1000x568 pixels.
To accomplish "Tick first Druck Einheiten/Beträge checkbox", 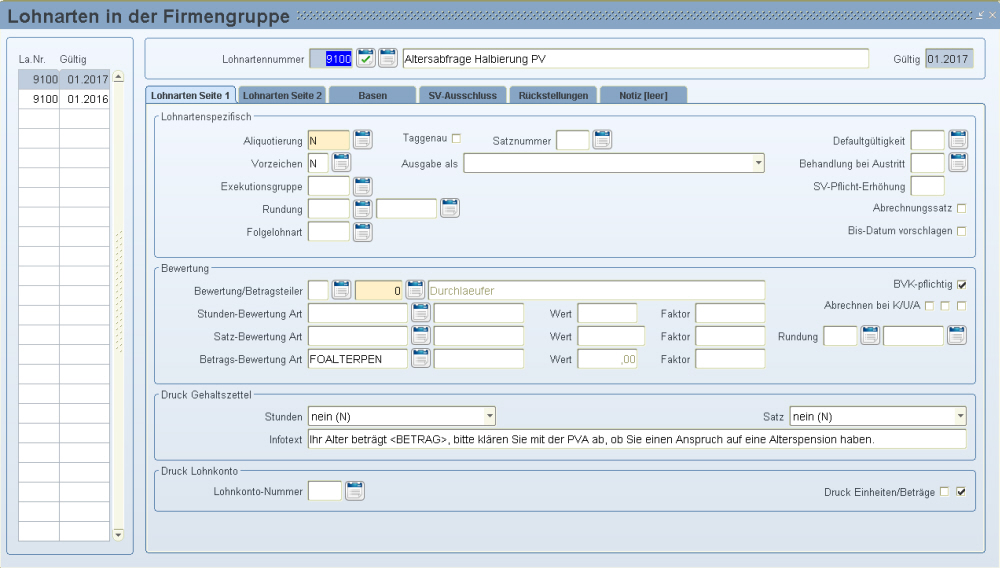I will (945, 492).
